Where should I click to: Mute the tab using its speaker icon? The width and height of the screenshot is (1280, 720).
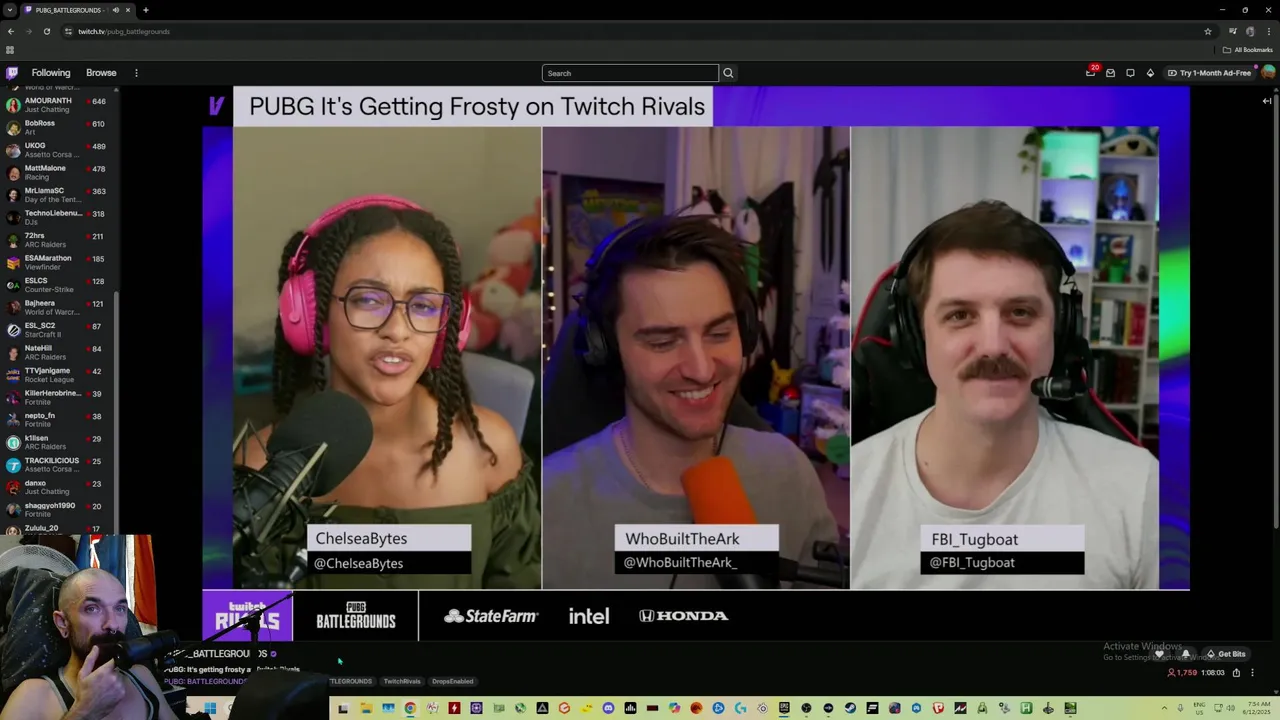pyautogui.click(x=116, y=10)
